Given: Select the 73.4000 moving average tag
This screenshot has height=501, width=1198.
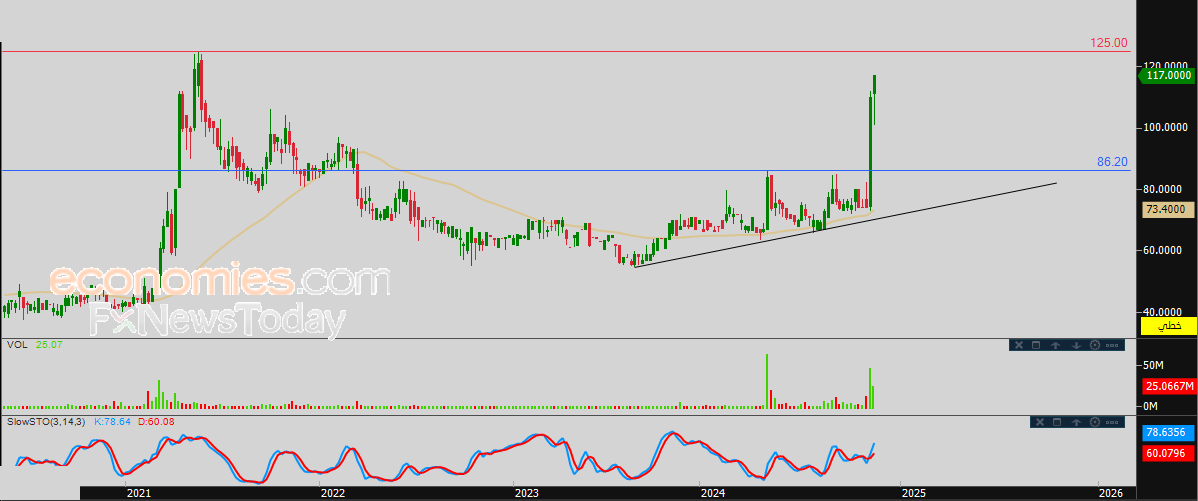Looking at the screenshot, I should 1167,209.
